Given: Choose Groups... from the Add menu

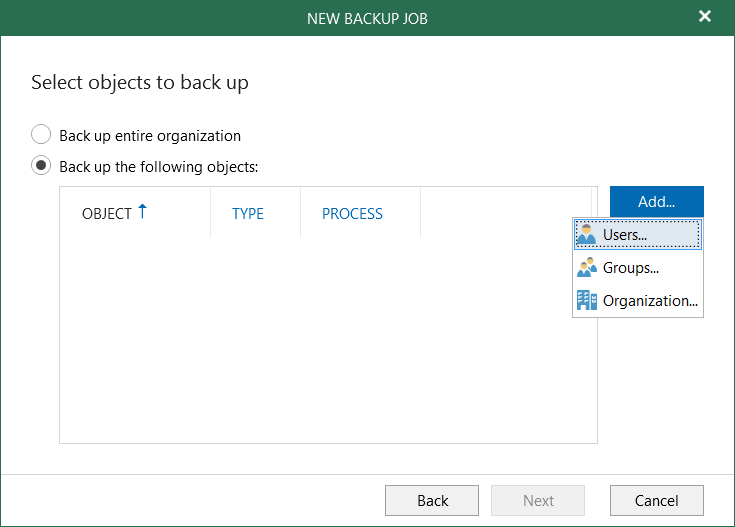Looking at the screenshot, I should [x=630, y=268].
